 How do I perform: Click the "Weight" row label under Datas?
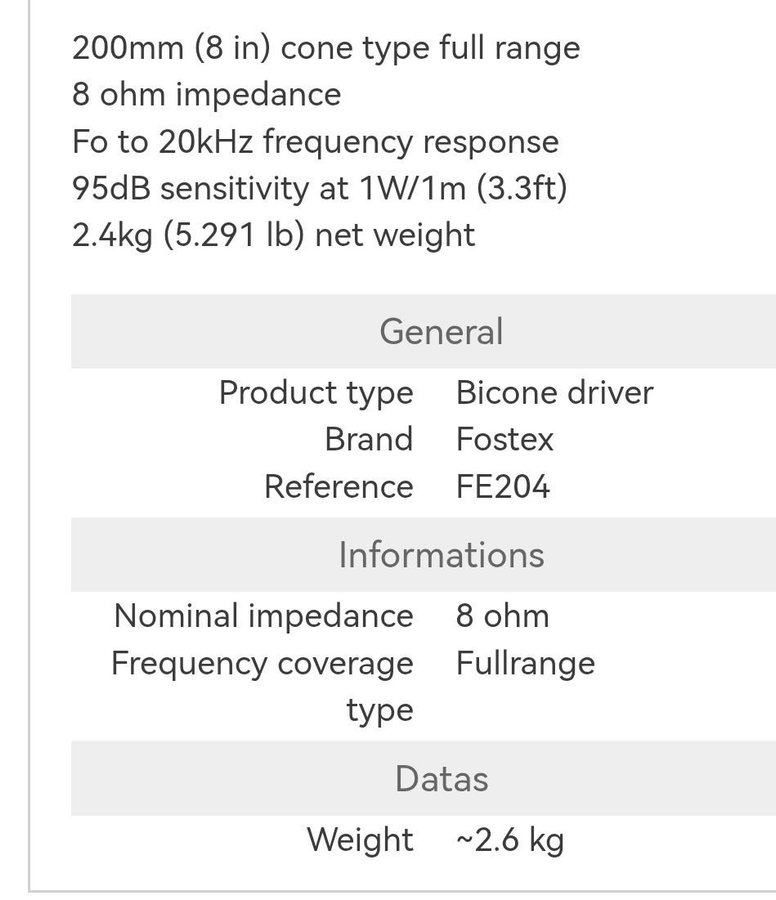(359, 840)
